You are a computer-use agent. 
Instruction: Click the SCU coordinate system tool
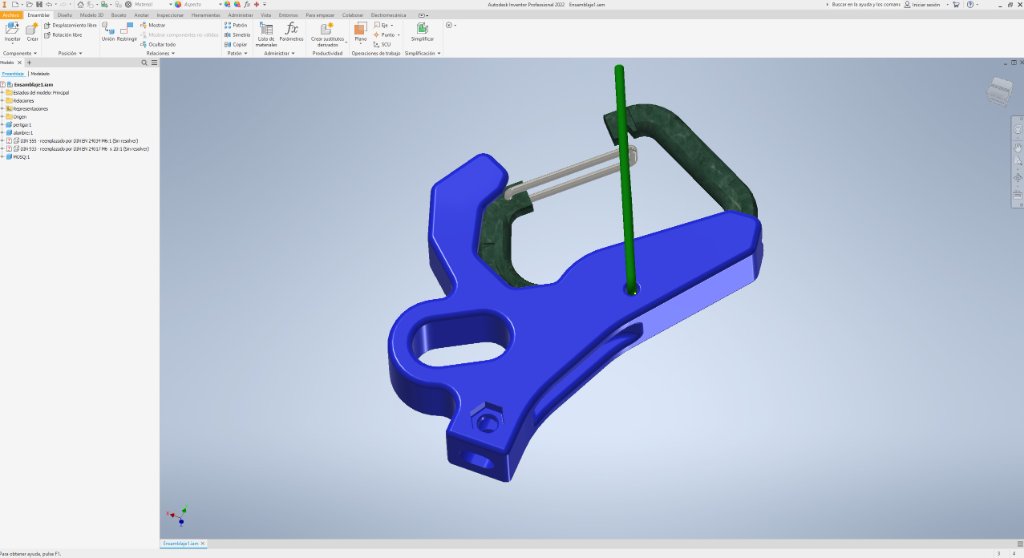click(382, 44)
